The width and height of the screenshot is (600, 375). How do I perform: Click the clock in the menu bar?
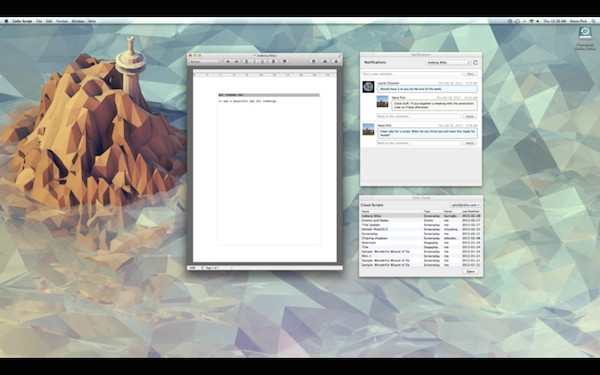click(555, 21)
